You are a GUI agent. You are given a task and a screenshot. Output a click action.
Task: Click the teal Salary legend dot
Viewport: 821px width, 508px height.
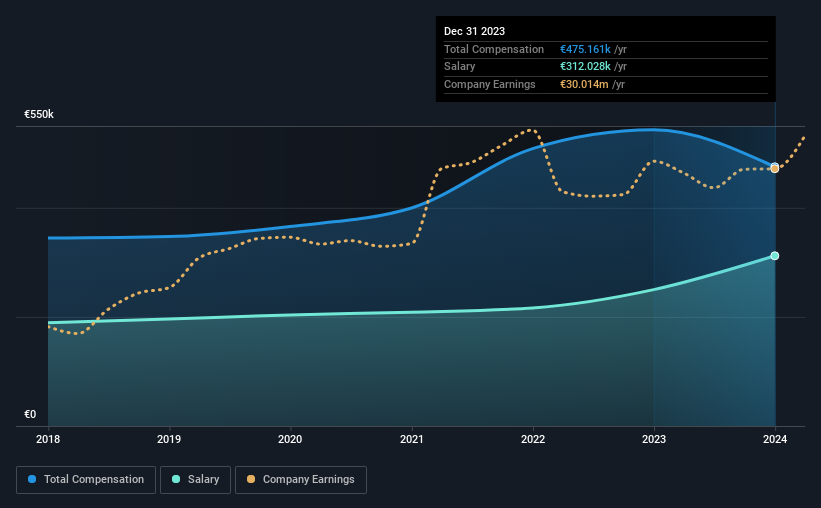pos(176,479)
